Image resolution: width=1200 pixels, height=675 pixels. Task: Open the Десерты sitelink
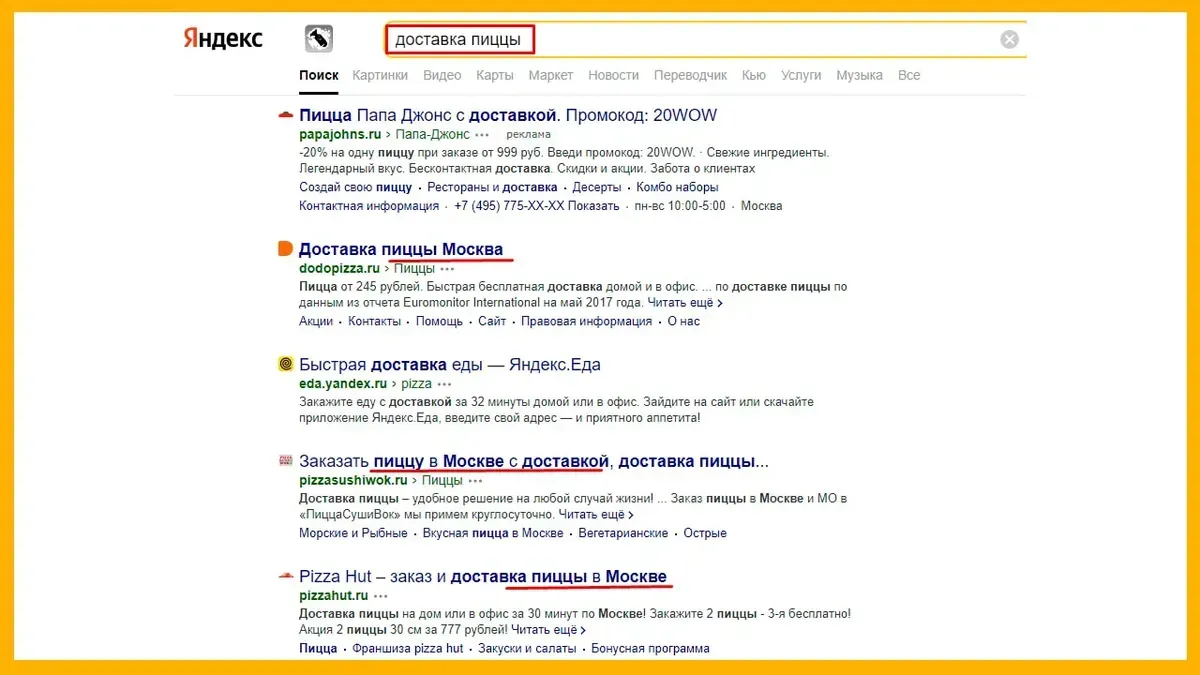(x=598, y=187)
